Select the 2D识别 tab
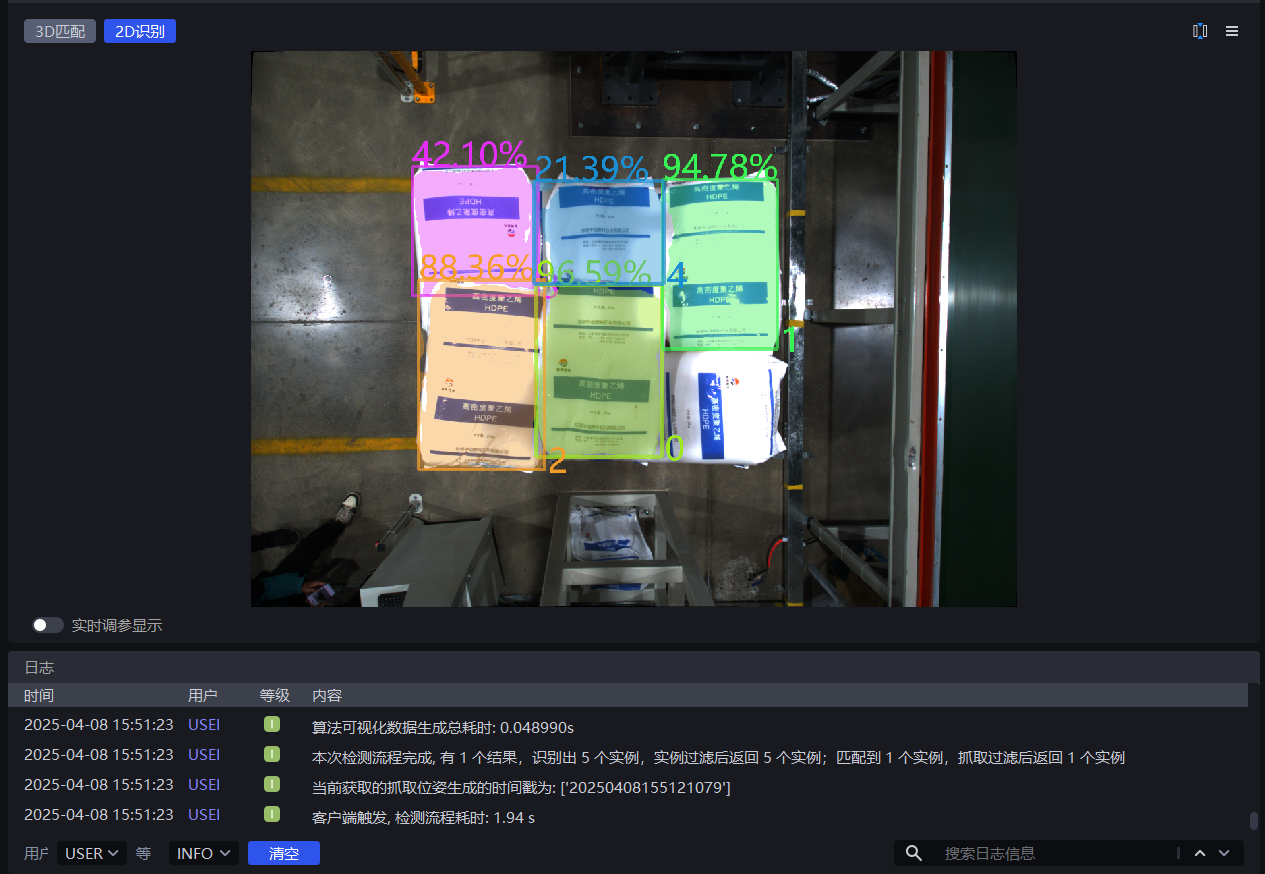Viewport: 1265px width, 874px height. (140, 31)
